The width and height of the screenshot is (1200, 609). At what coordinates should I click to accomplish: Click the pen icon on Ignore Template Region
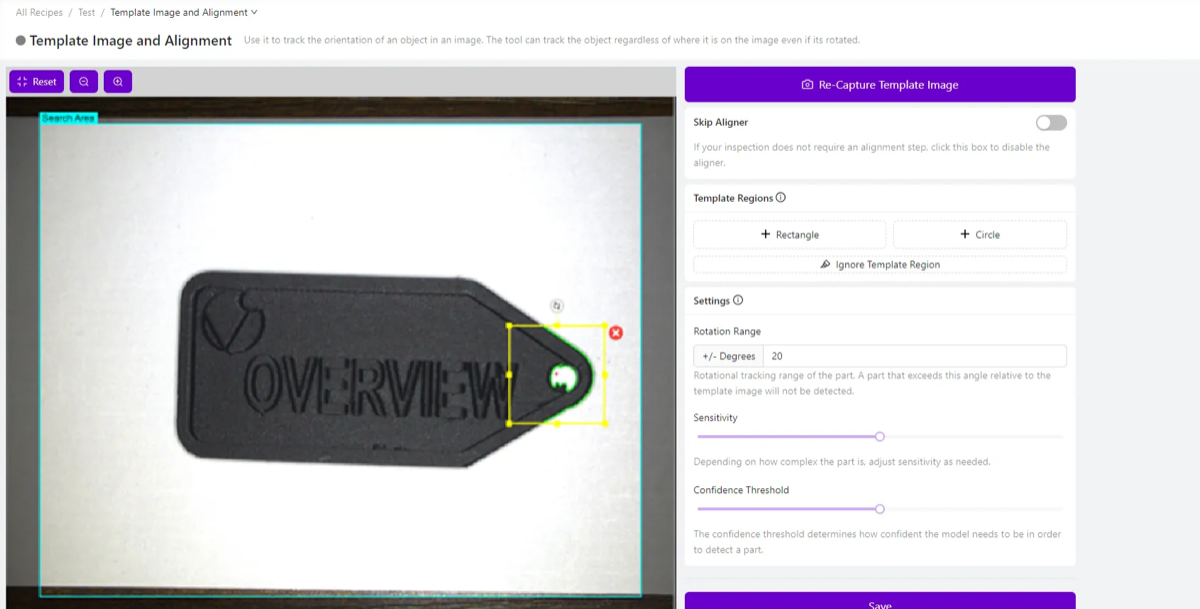coord(825,264)
